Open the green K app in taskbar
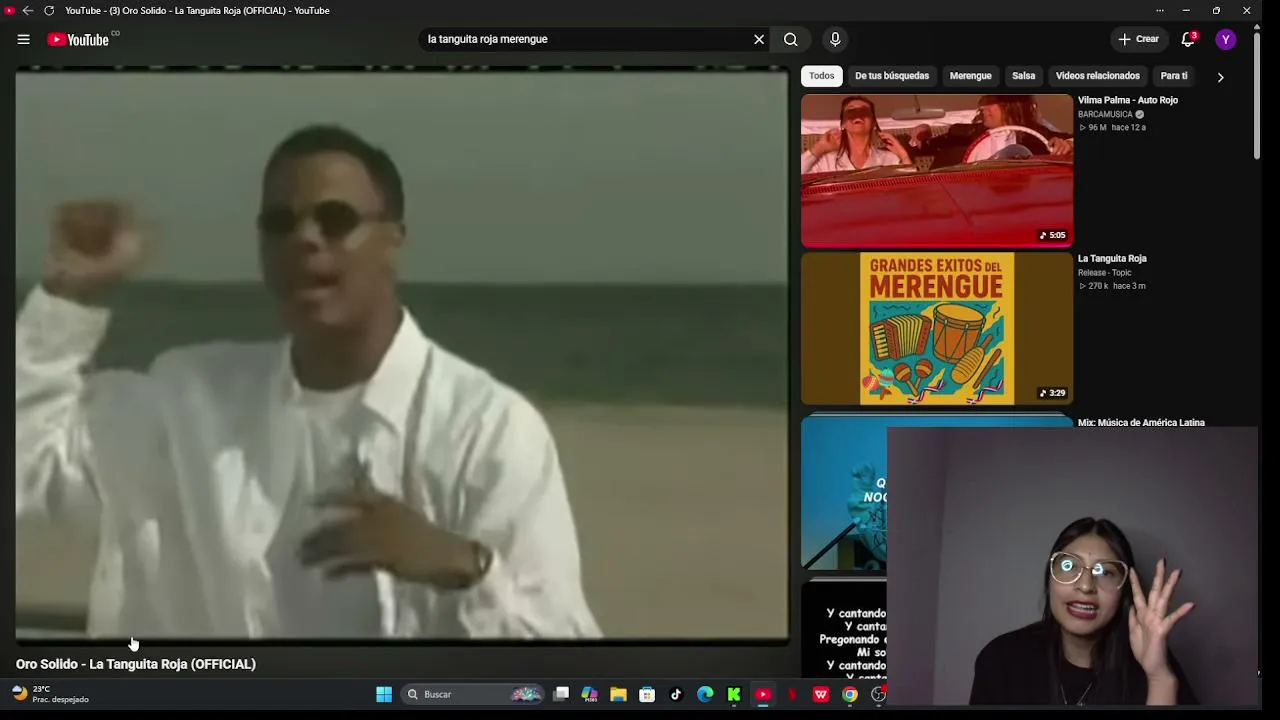 click(734, 694)
